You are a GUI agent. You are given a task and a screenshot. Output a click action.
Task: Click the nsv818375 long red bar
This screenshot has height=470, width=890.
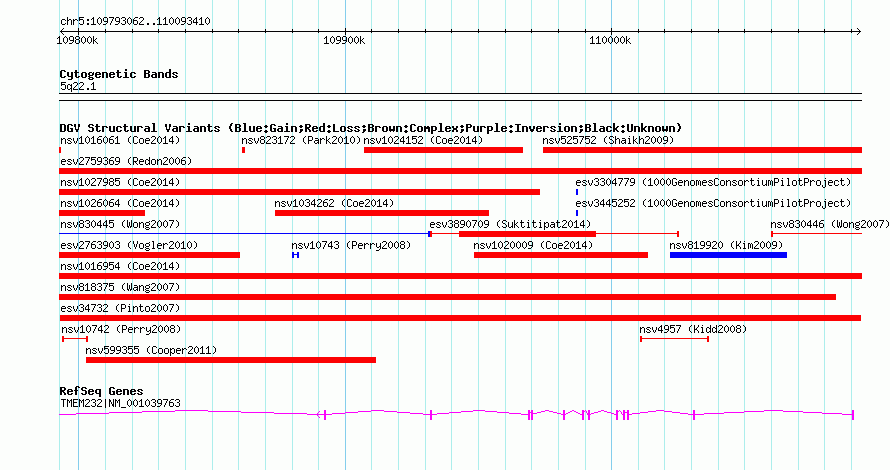447,297
